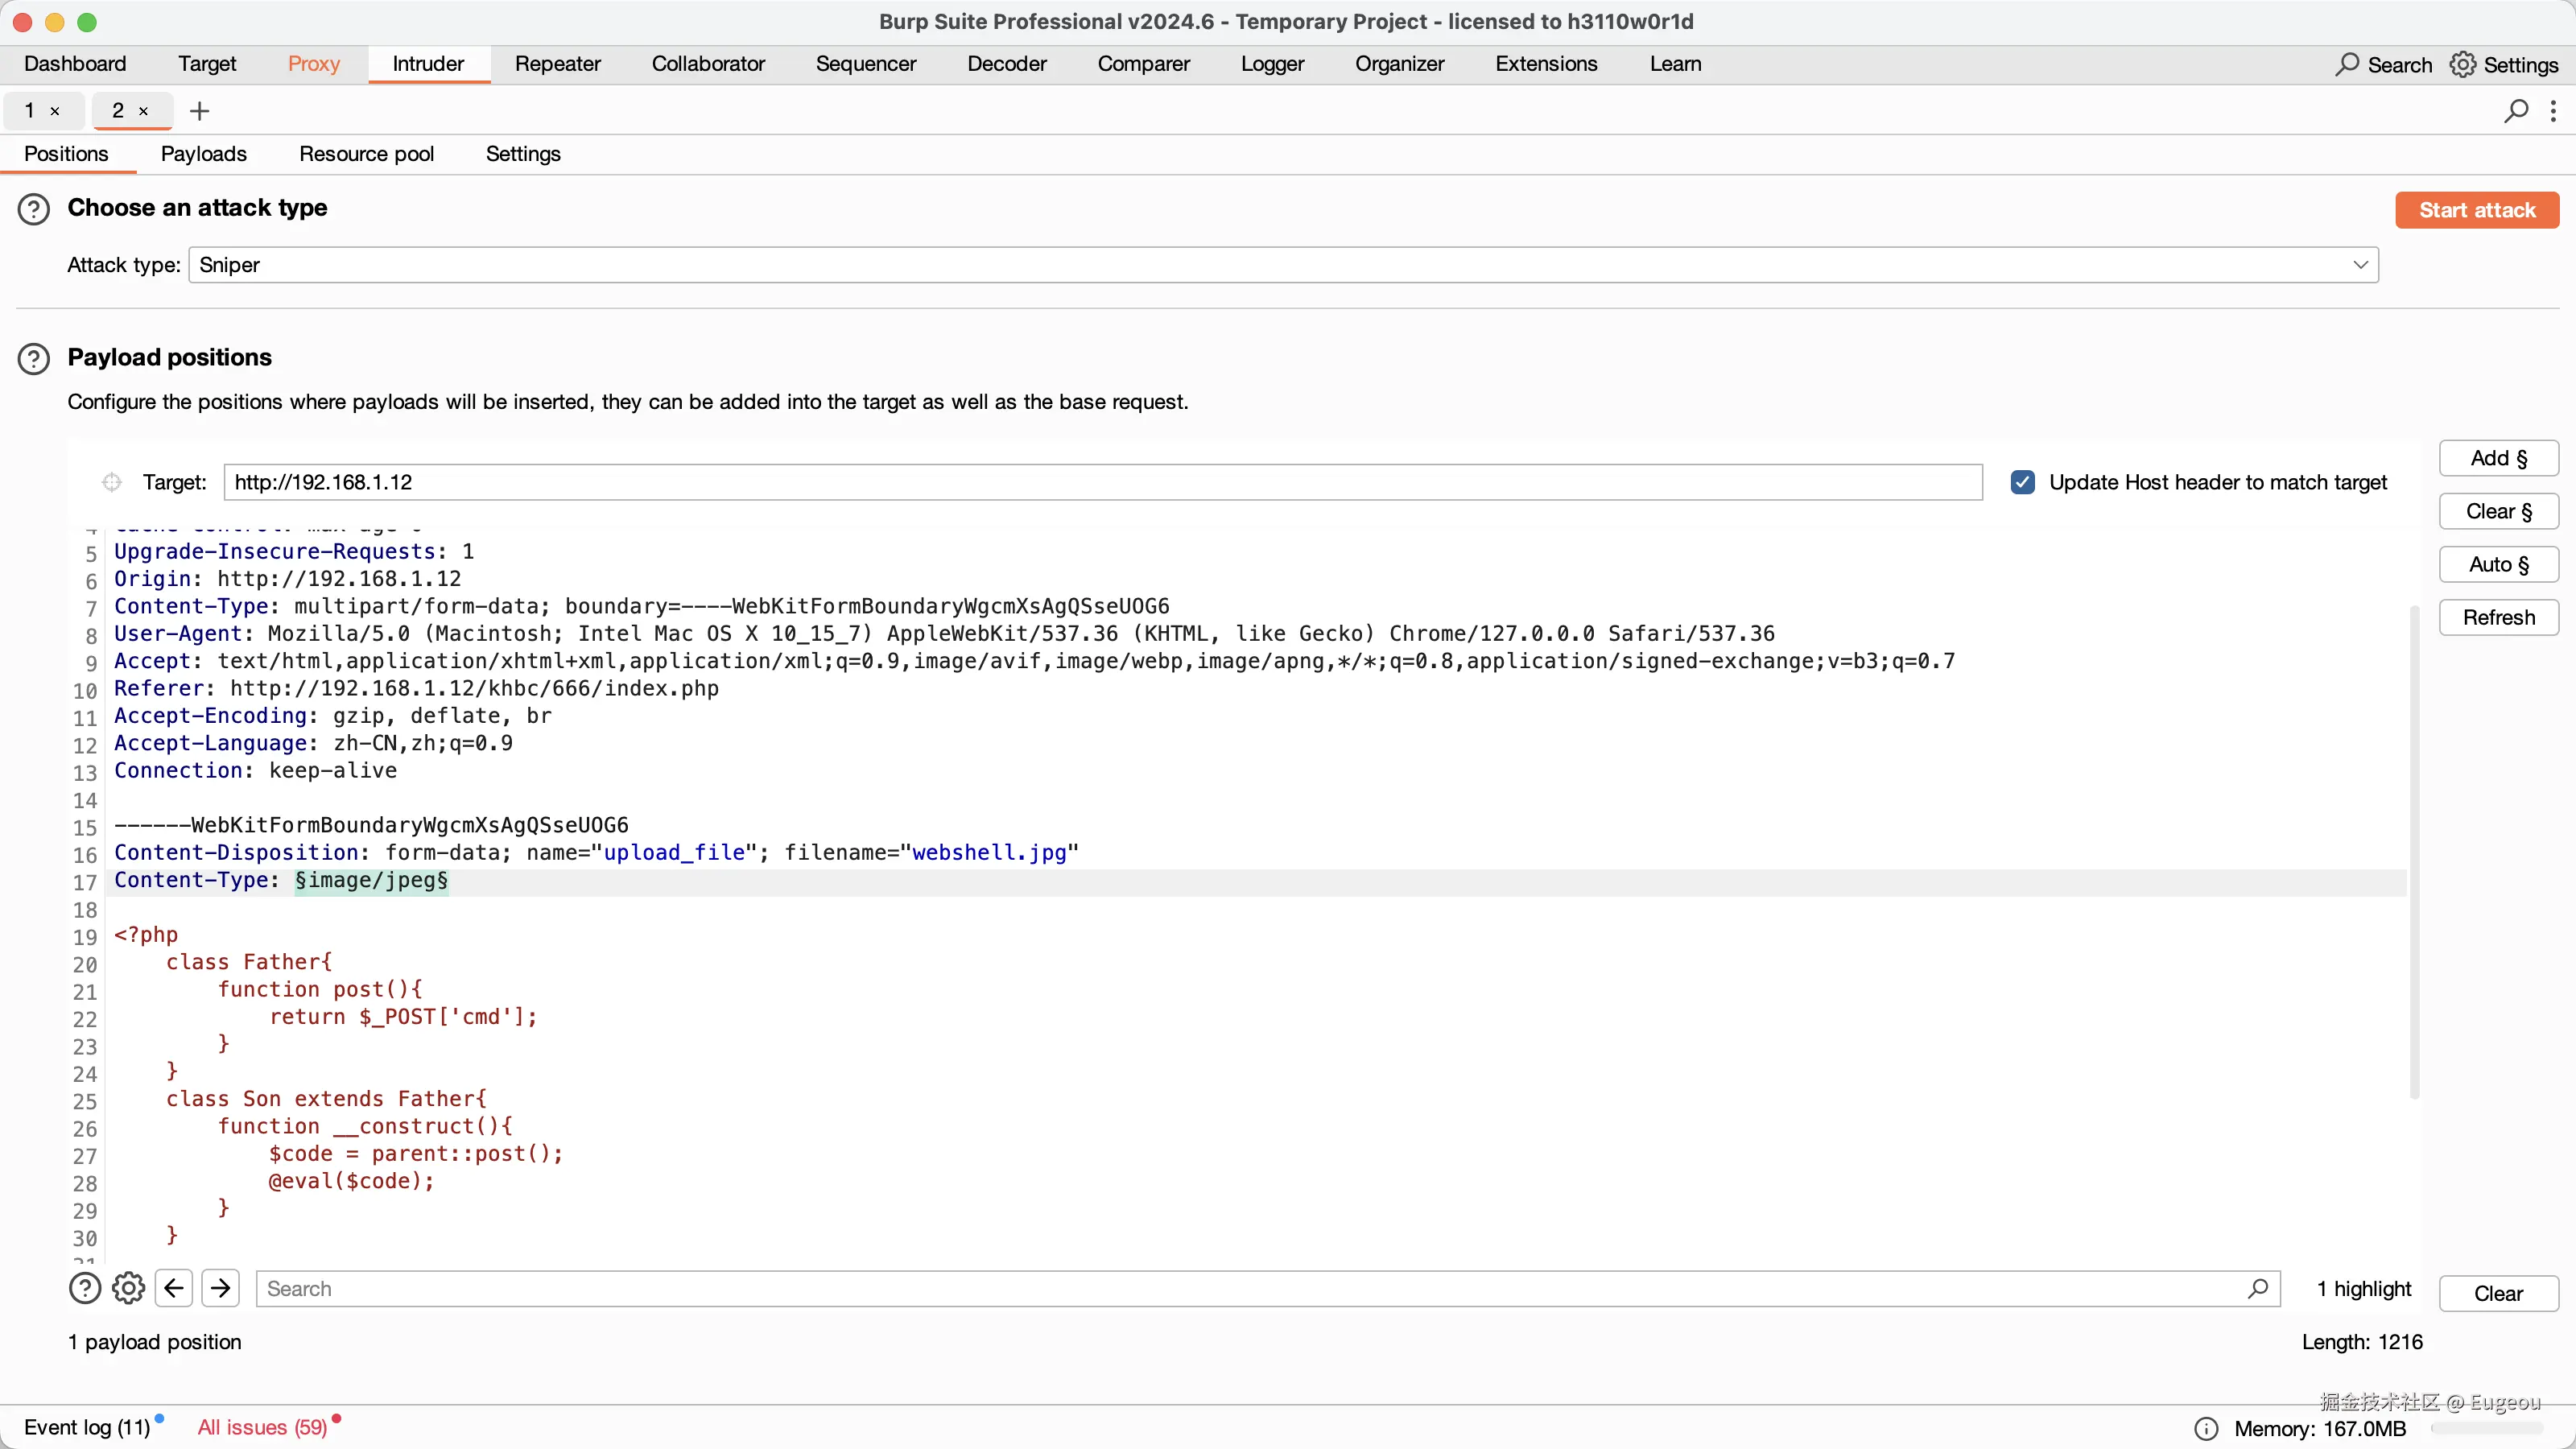2576x1449 pixels.
Task: Close Intruder tab 1
Action: coord(55,111)
